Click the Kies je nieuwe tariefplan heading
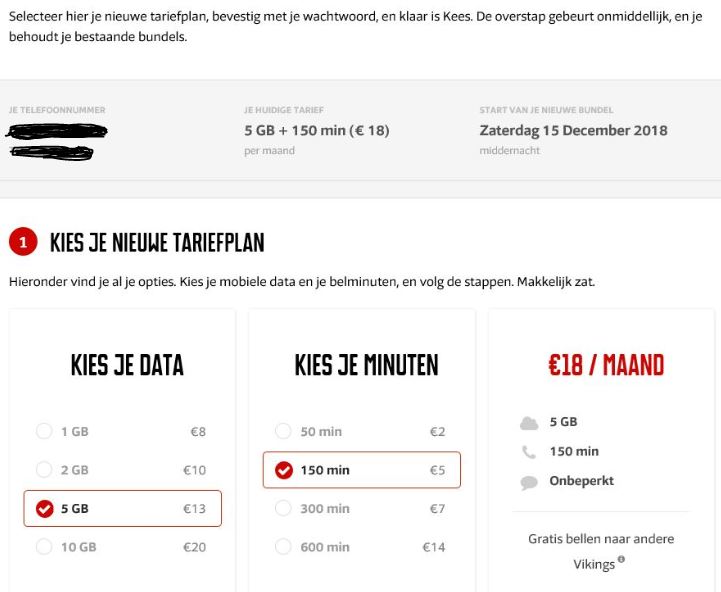 click(157, 242)
